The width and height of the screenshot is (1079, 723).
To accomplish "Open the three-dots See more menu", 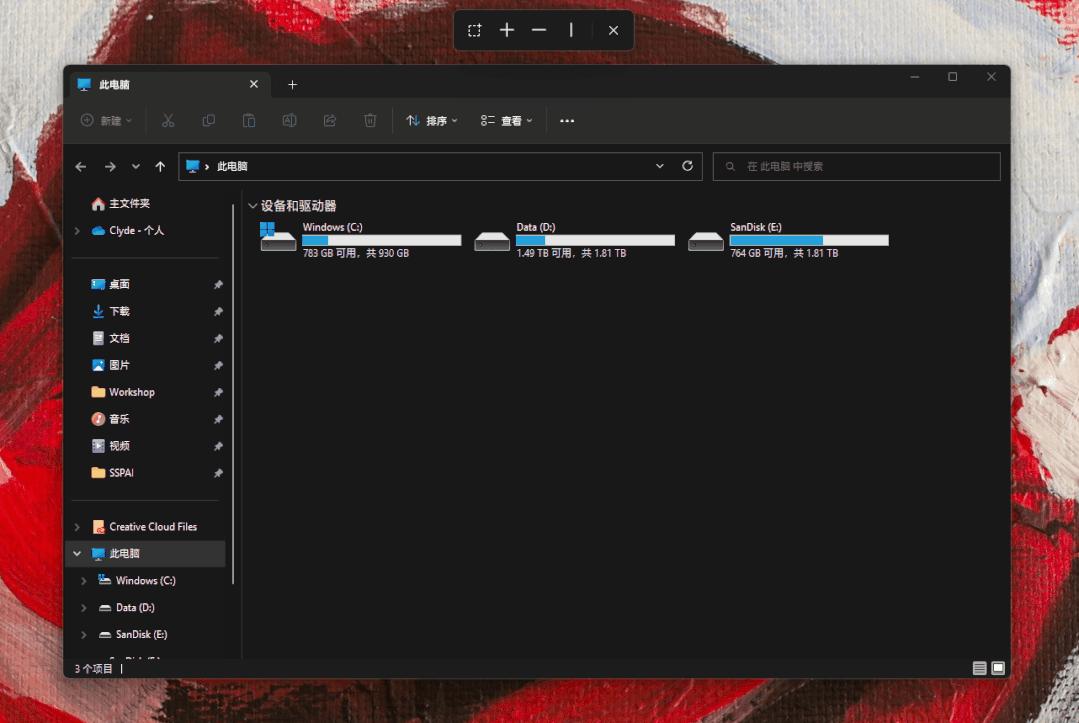I will pos(567,121).
